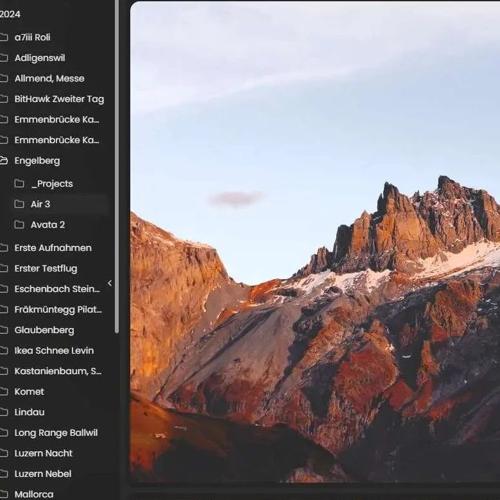Screen dimensions: 500x500
Task: Click the Avata 2 folder icon
Action: pos(19,225)
